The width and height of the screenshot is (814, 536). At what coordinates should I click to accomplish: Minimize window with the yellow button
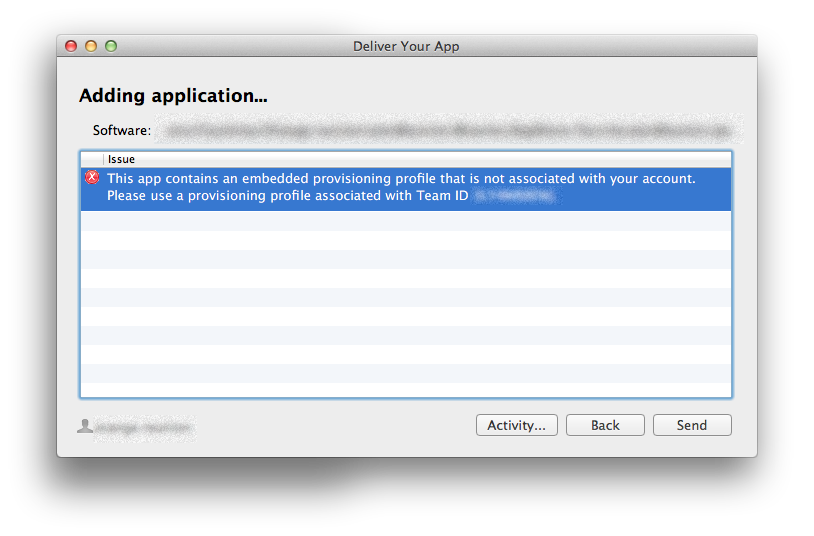pyautogui.click(x=91, y=46)
